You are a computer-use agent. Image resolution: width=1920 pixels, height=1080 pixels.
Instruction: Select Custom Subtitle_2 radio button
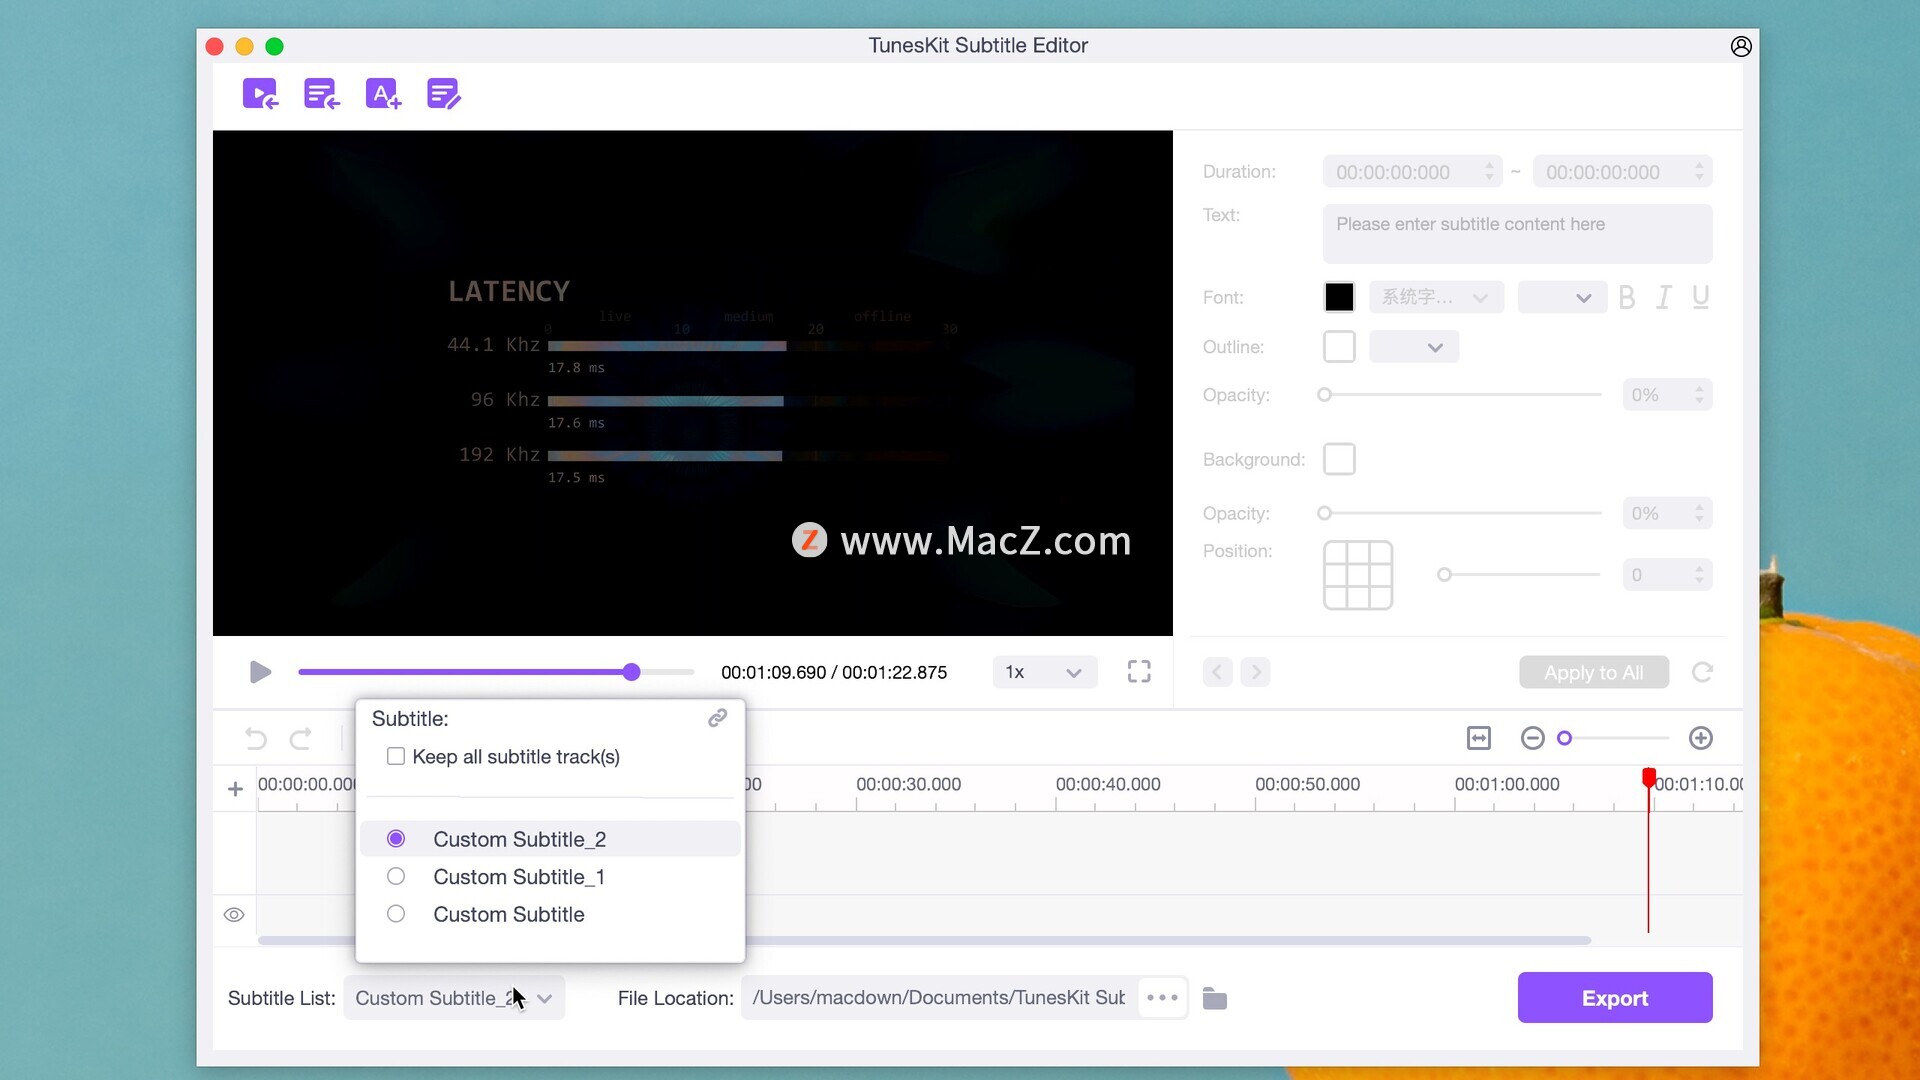396,839
